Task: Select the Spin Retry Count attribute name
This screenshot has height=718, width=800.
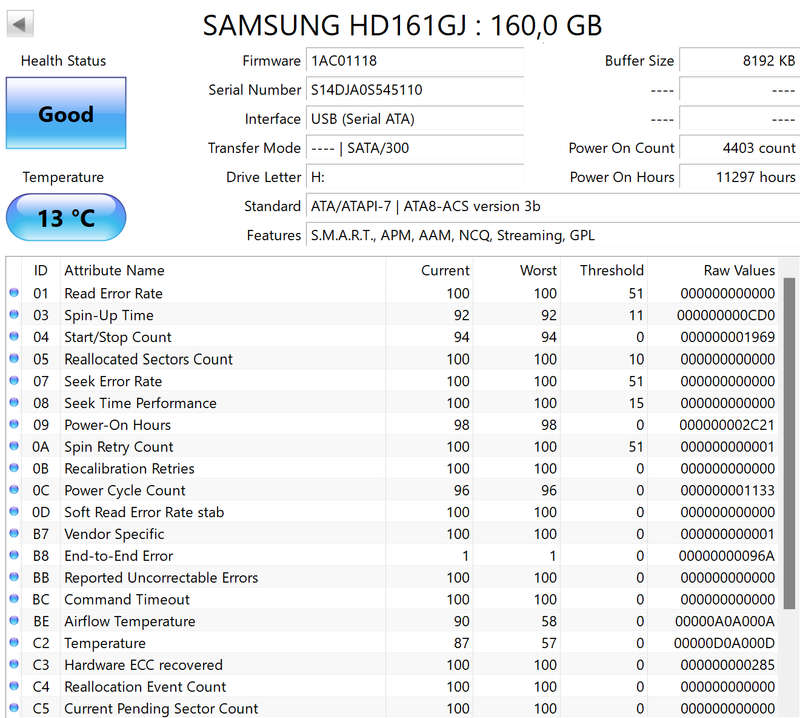Action: [119, 447]
